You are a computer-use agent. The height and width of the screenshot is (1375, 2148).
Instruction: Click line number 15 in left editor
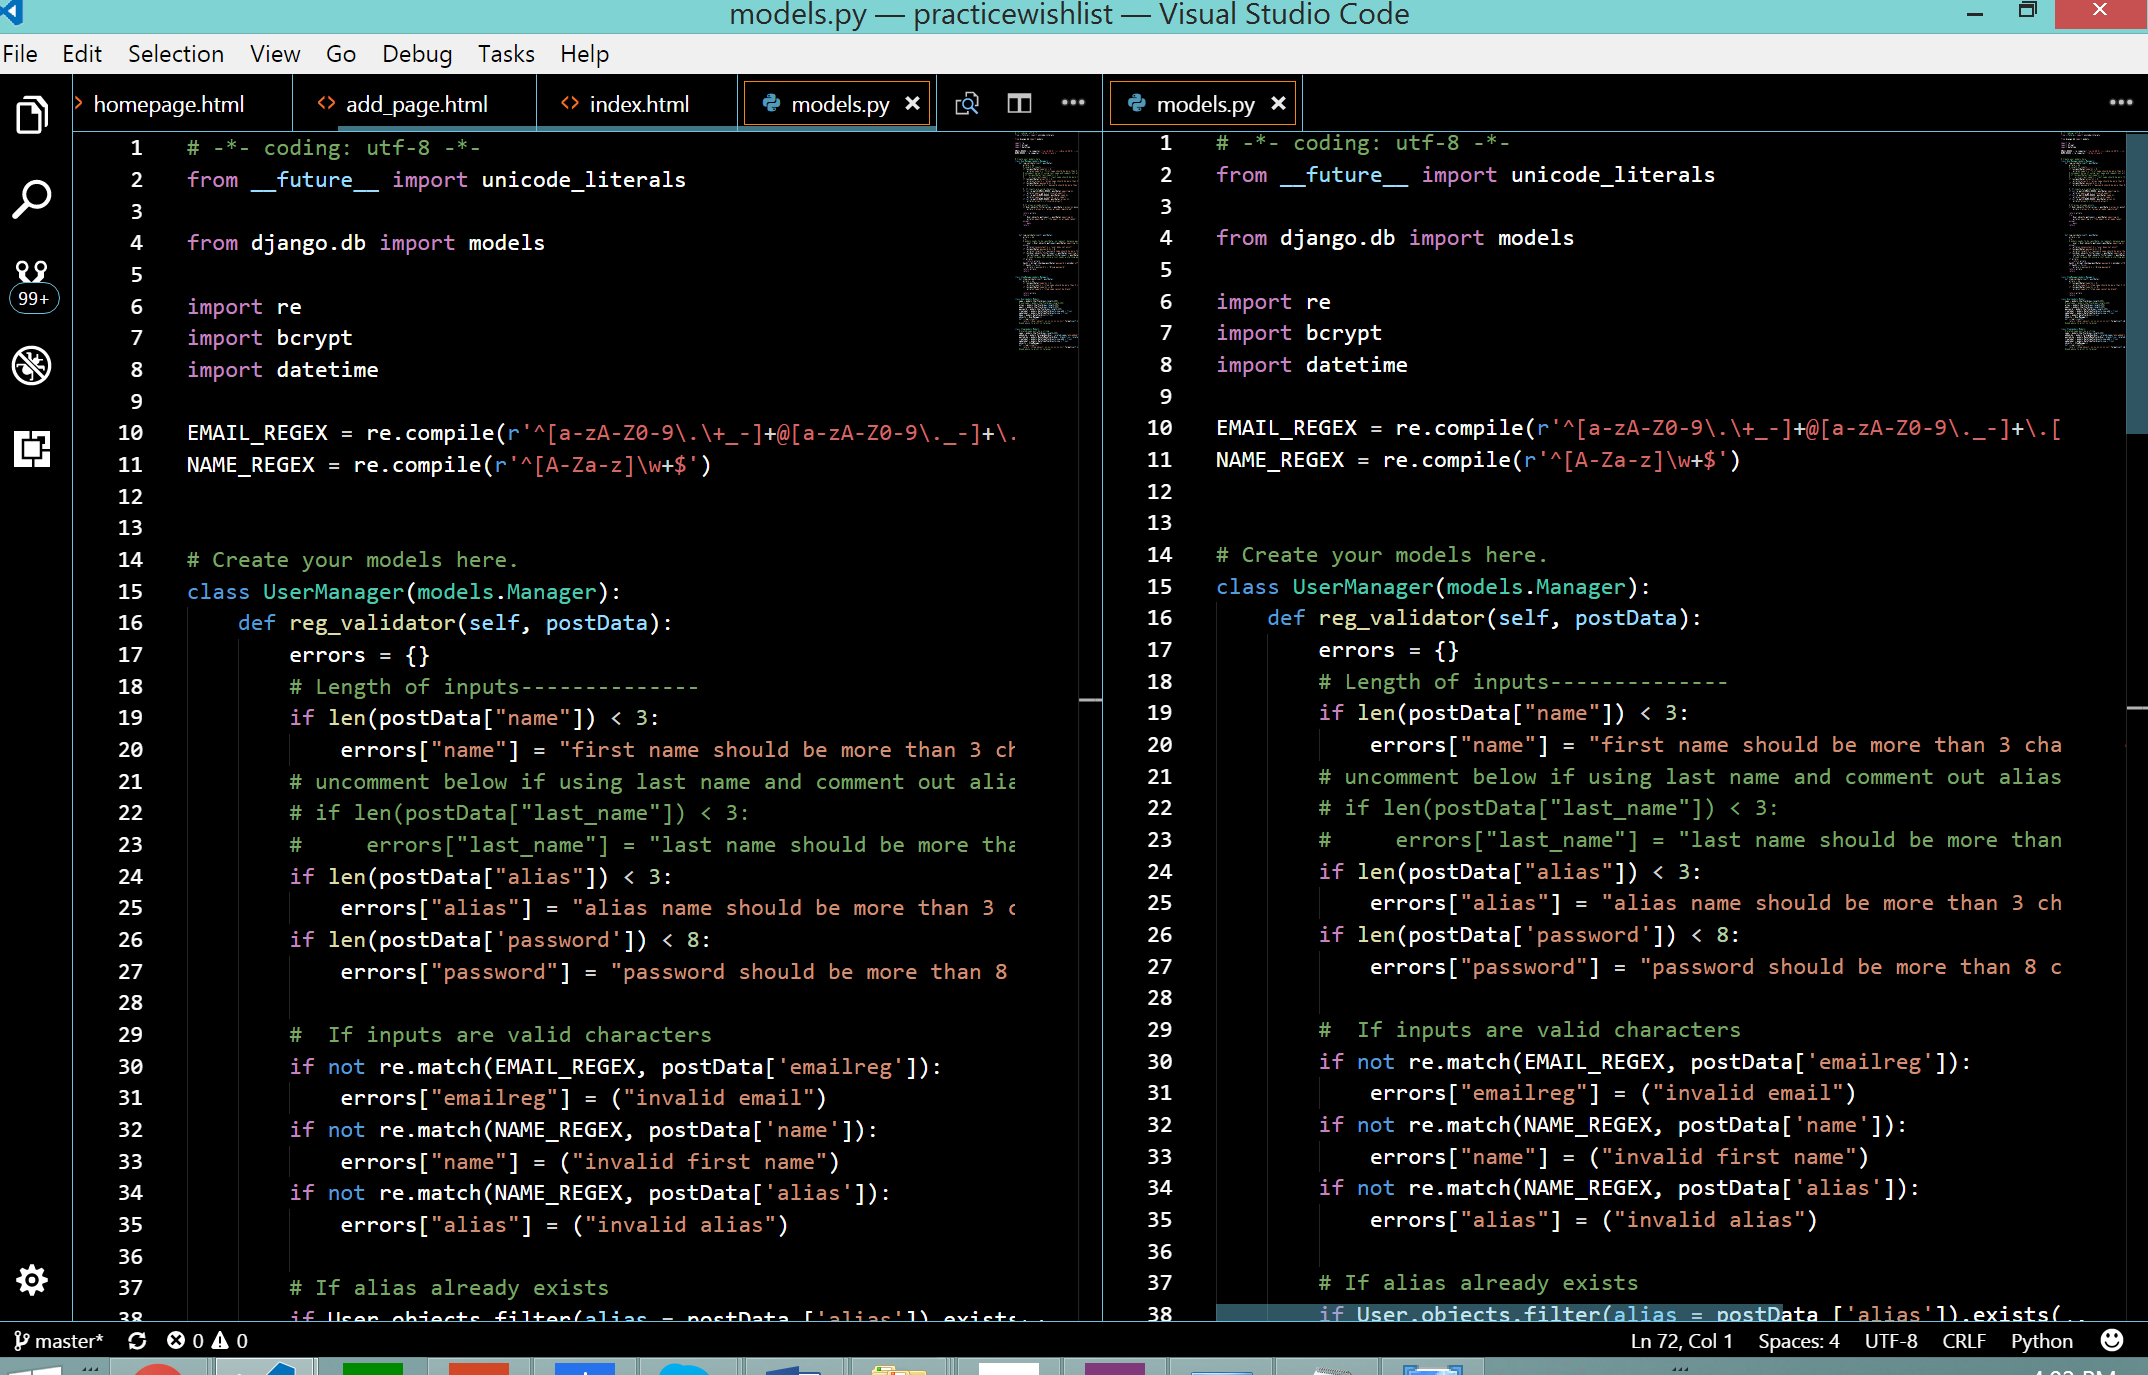(x=131, y=591)
